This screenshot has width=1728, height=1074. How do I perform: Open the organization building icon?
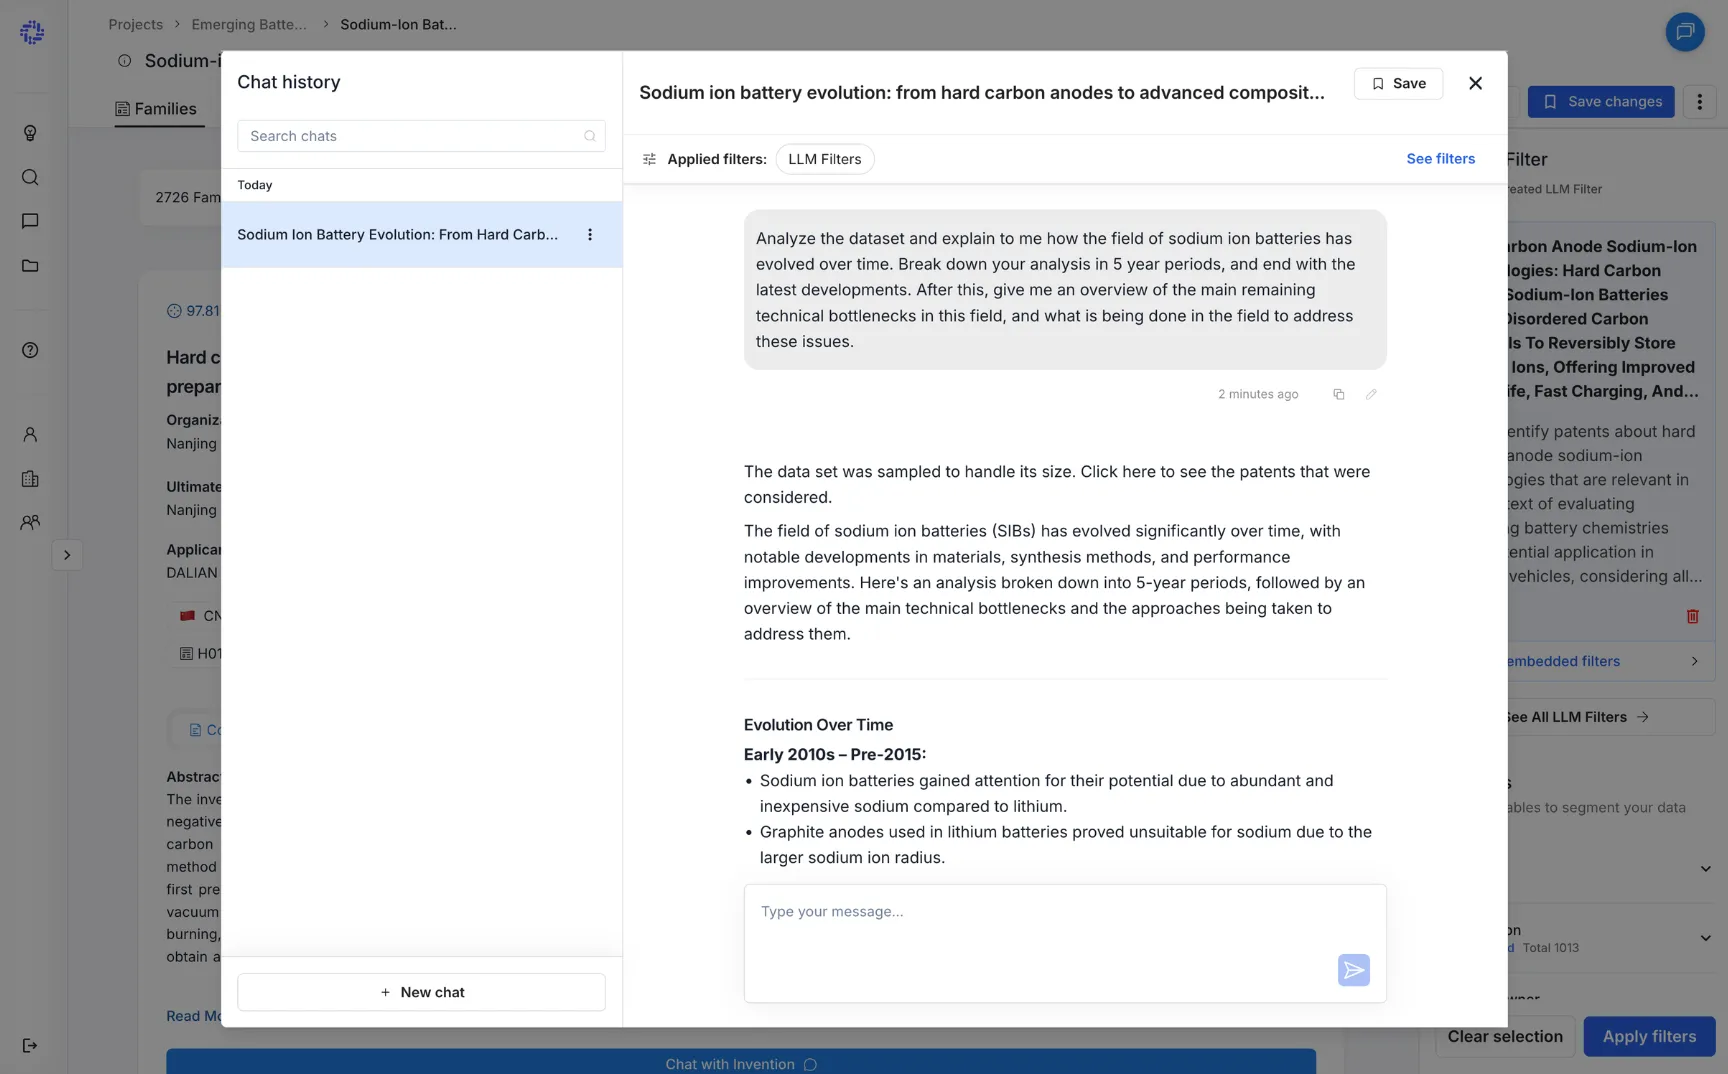click(30, 478)
